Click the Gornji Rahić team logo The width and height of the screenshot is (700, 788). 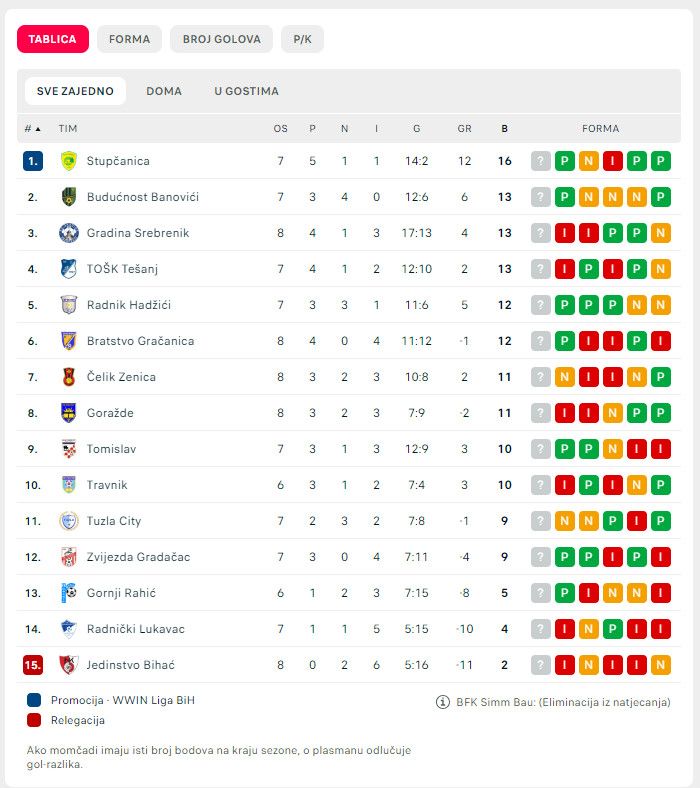coord(68,593)
